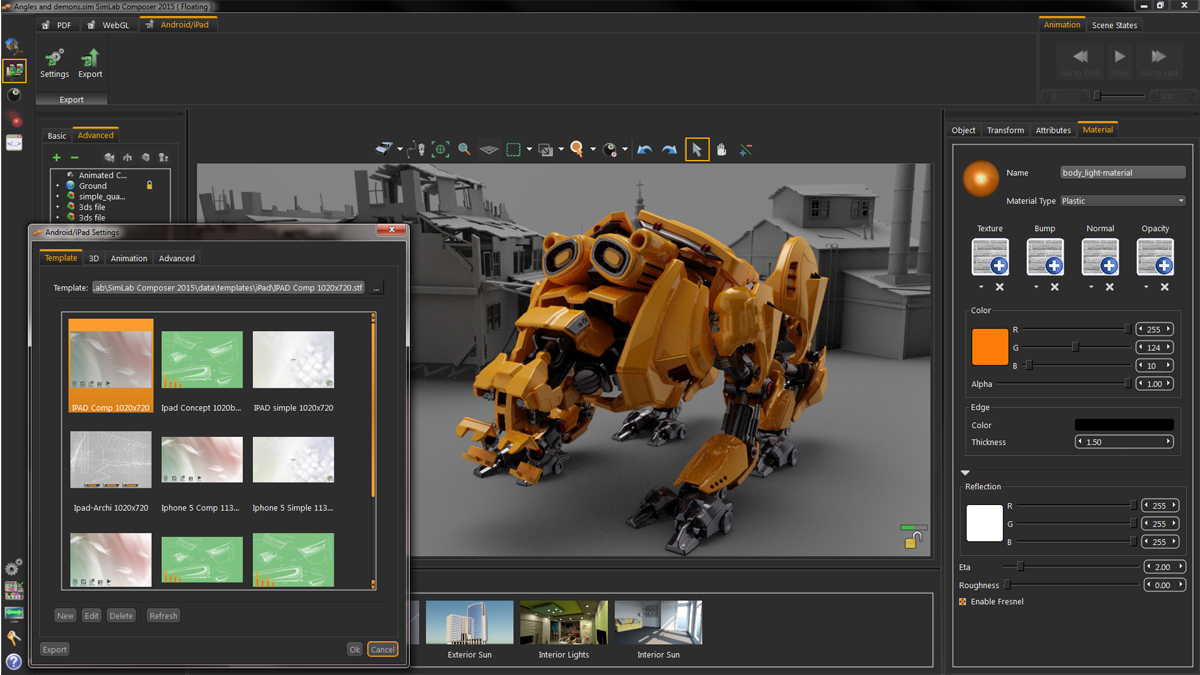Collapse the Reflection section triangle
Viewport: 1200px width, 675px height.
965,473
